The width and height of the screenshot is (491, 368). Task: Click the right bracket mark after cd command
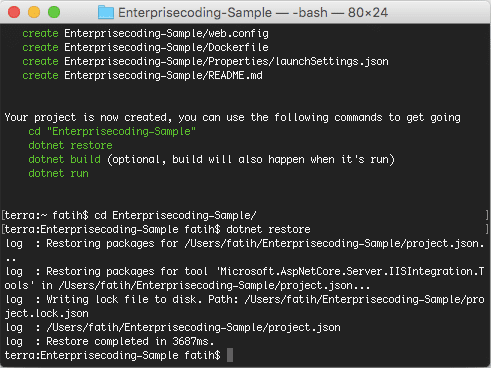[x=487, y=215]
